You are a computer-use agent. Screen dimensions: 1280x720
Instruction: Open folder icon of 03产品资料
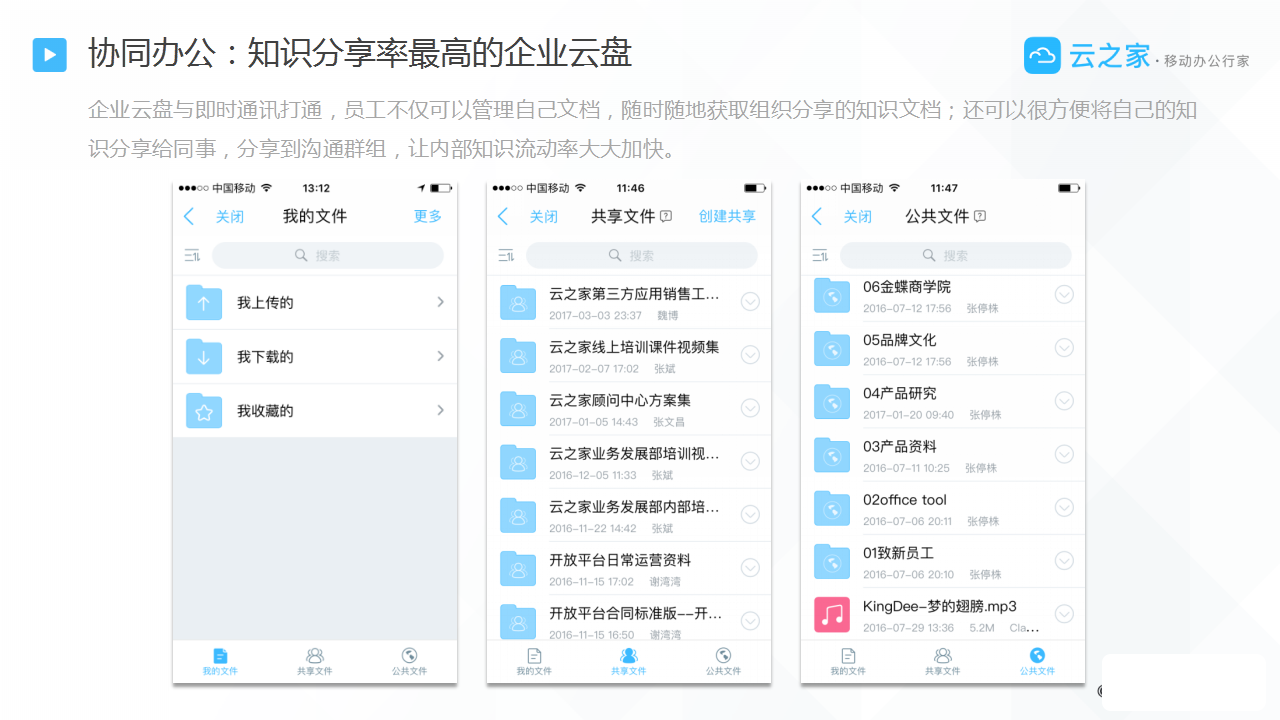(x=832, y=454)
